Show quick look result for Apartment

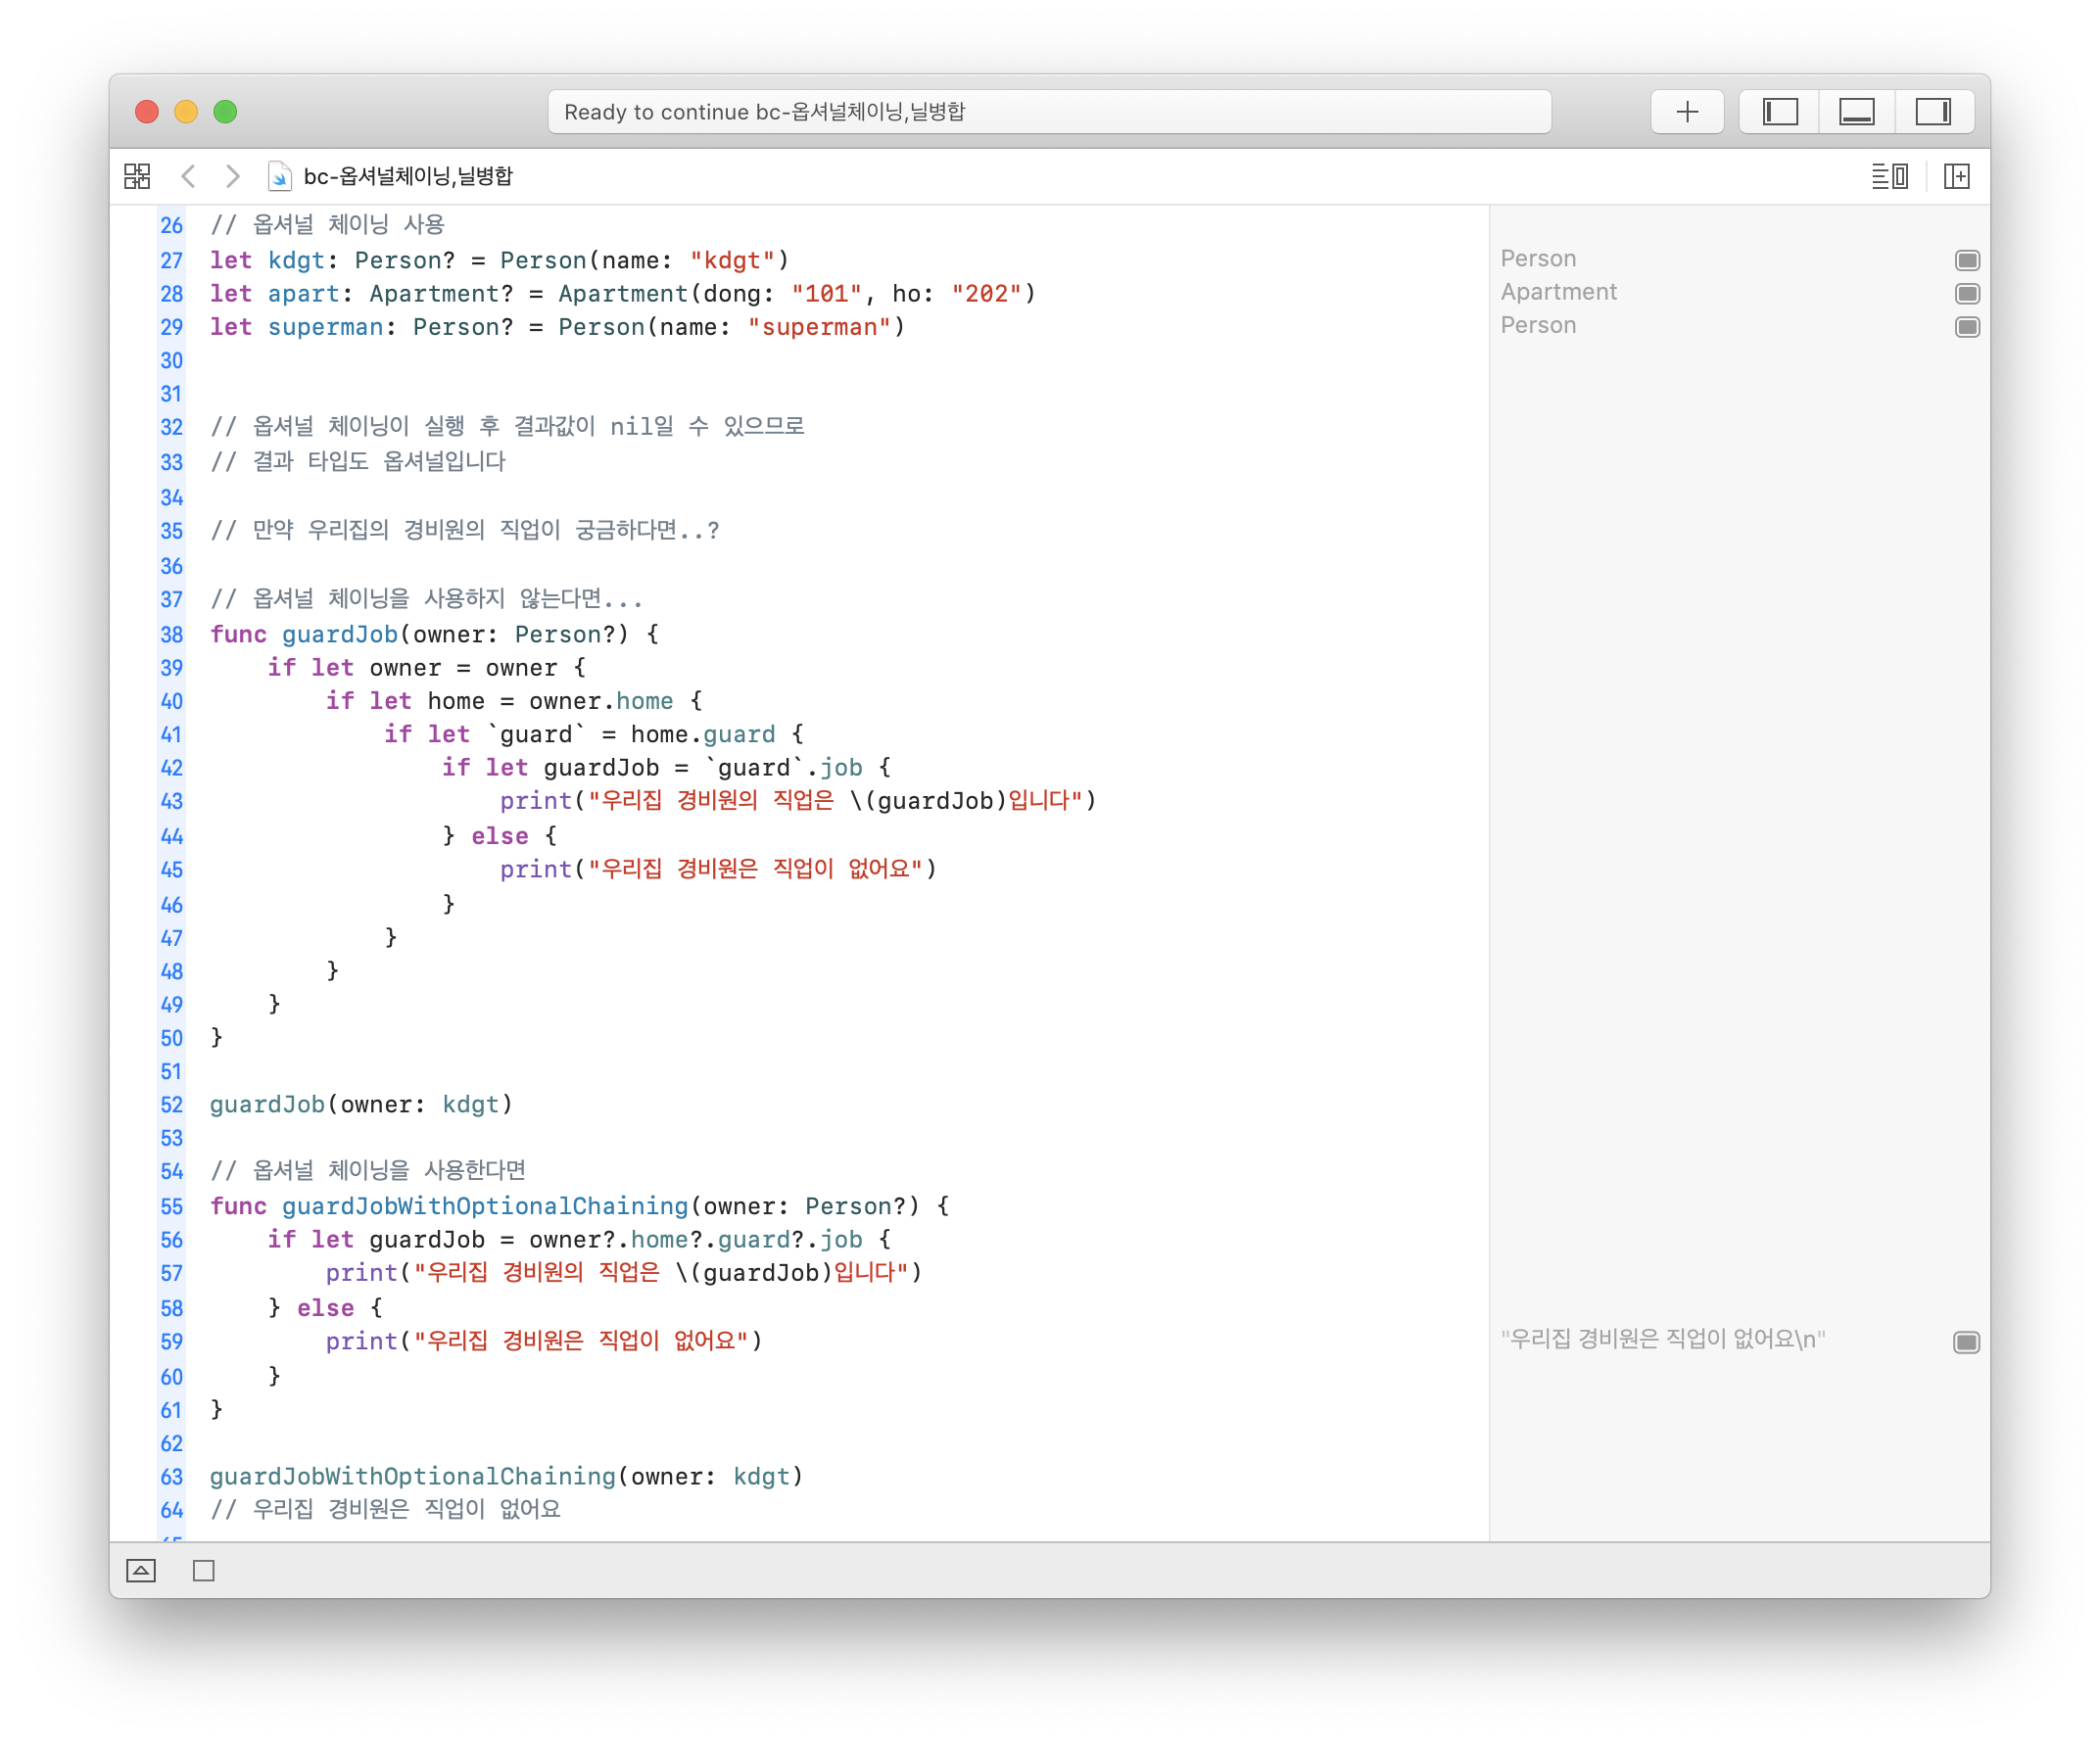(1966, 293)
